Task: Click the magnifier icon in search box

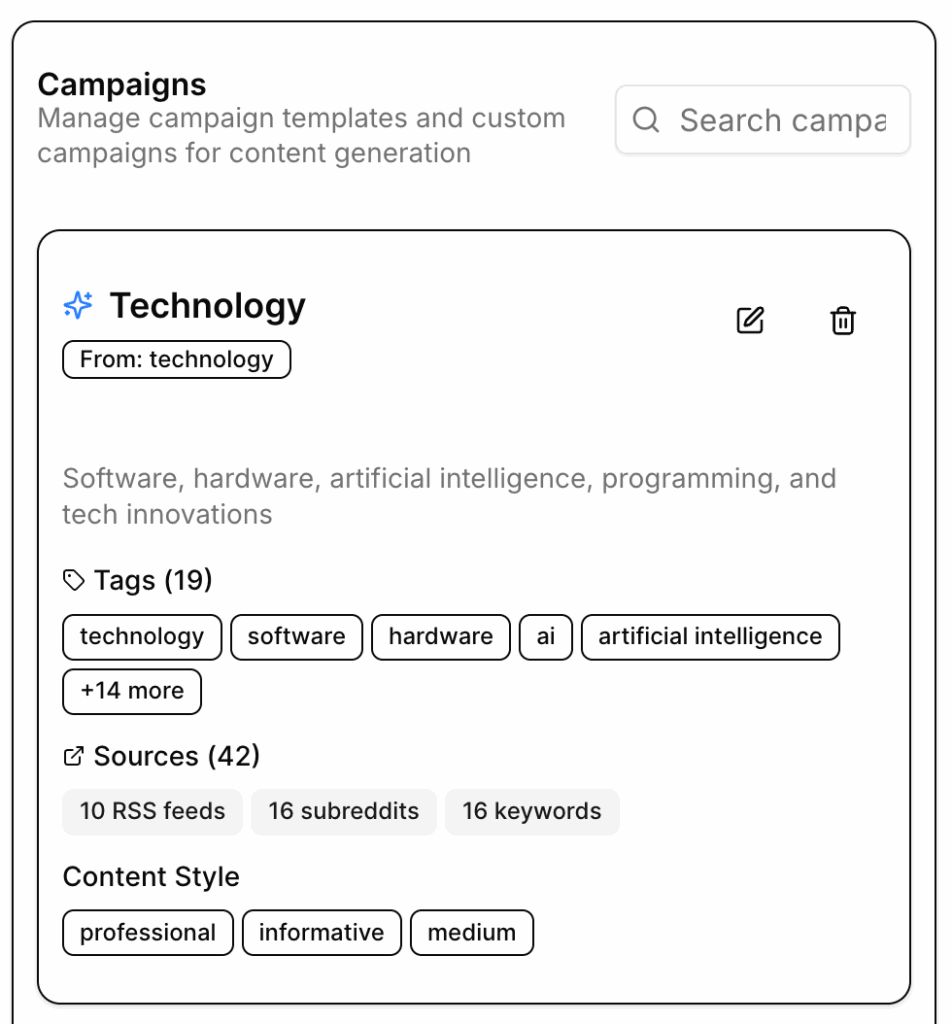Action: (x=647, y=120)
